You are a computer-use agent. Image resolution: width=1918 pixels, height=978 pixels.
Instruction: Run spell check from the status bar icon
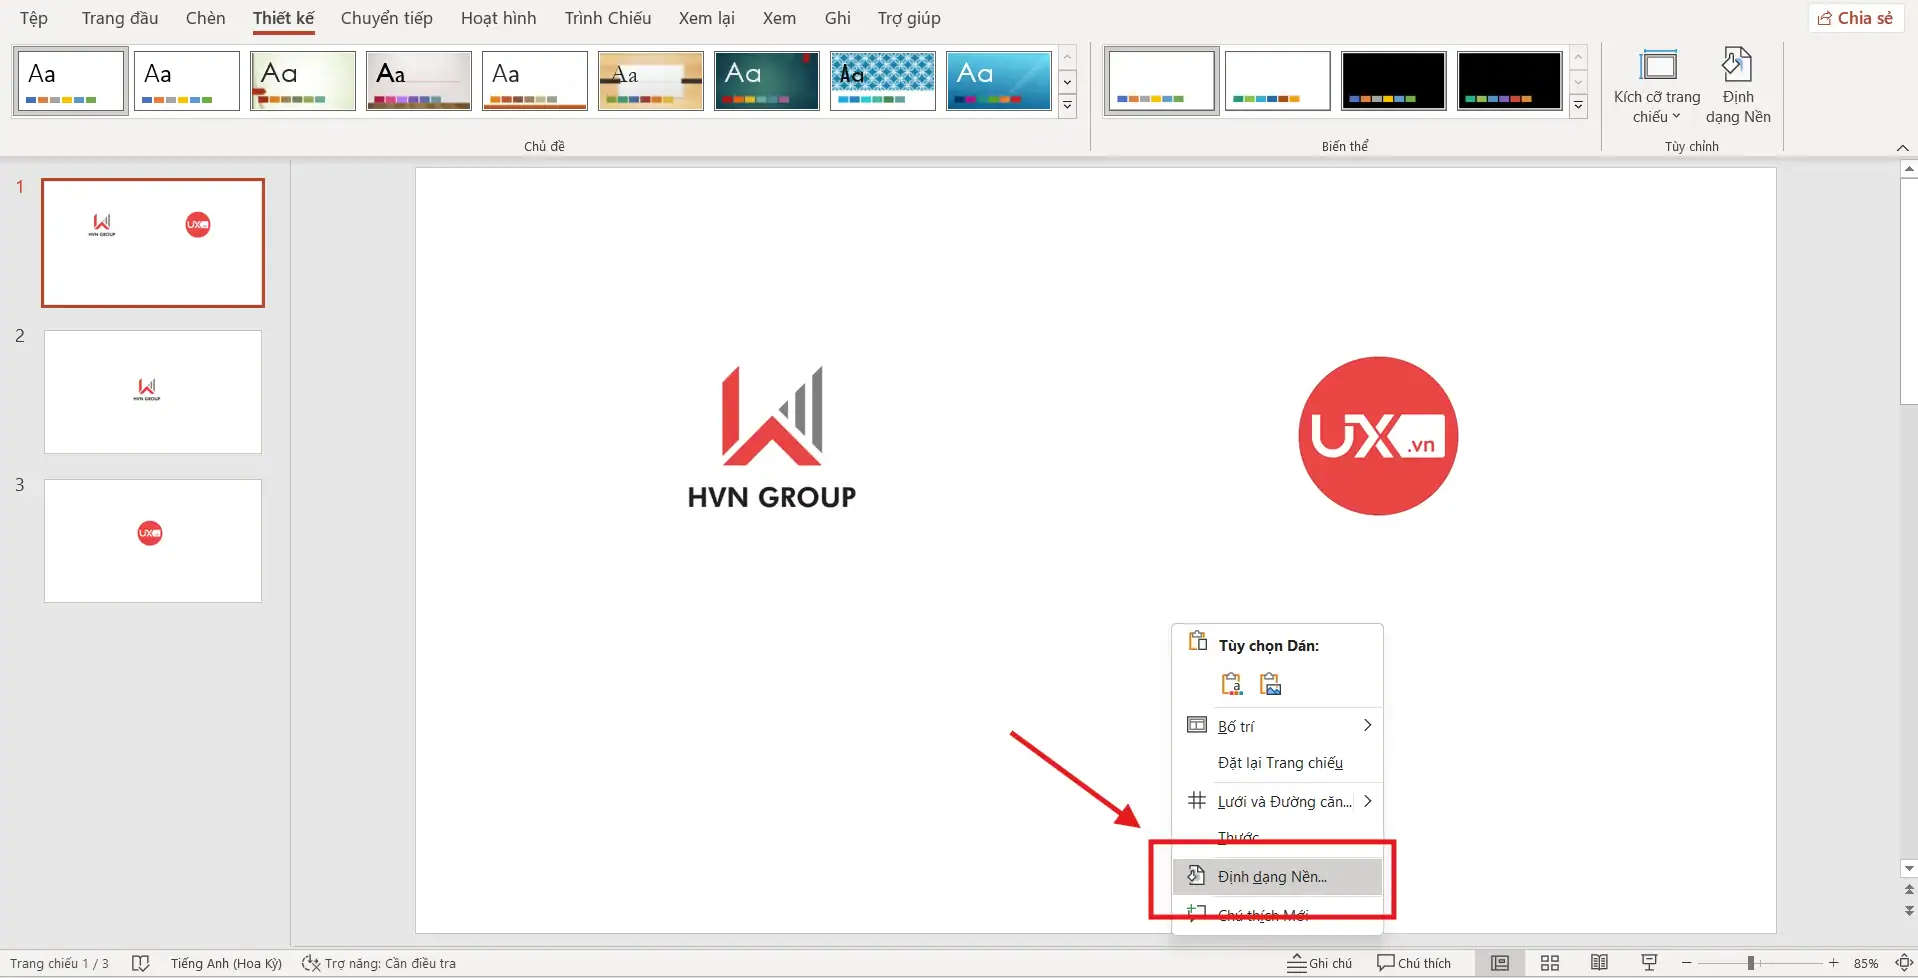[141, 962]
